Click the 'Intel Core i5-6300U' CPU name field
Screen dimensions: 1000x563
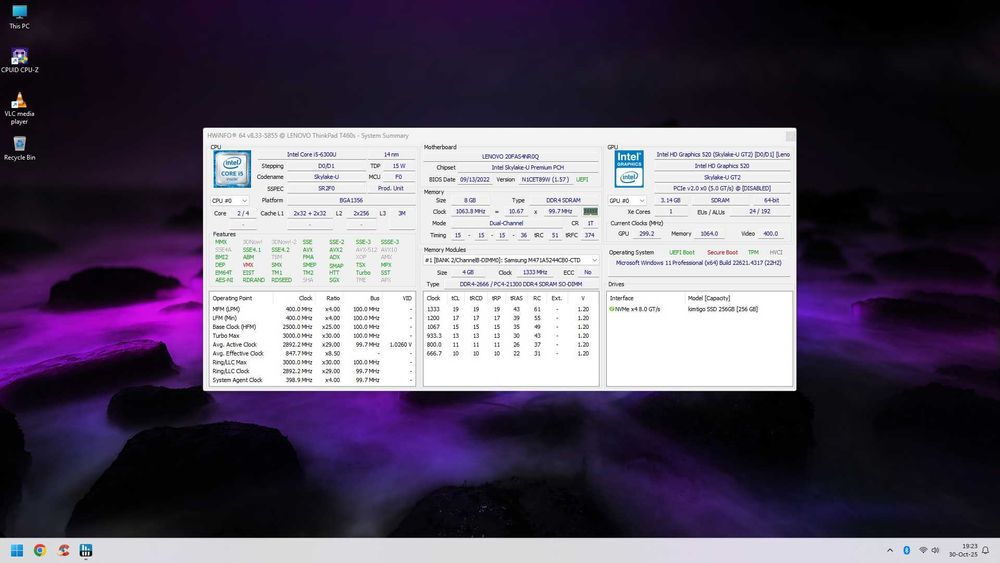point(311,154)
